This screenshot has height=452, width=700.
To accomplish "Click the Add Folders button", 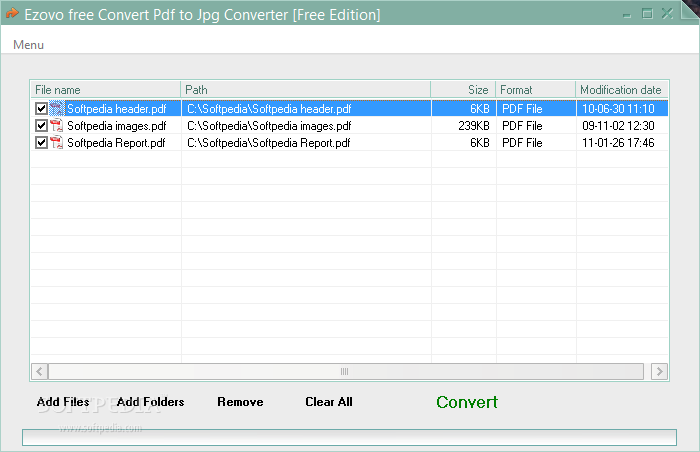I will [150, 402].
